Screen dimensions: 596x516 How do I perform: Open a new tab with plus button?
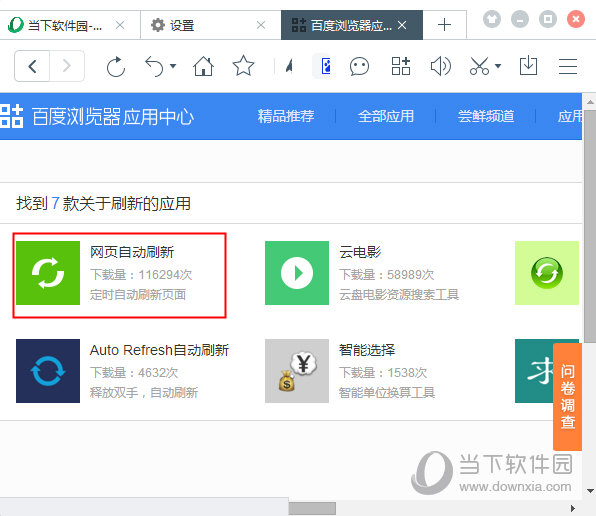tap(444, 25)
